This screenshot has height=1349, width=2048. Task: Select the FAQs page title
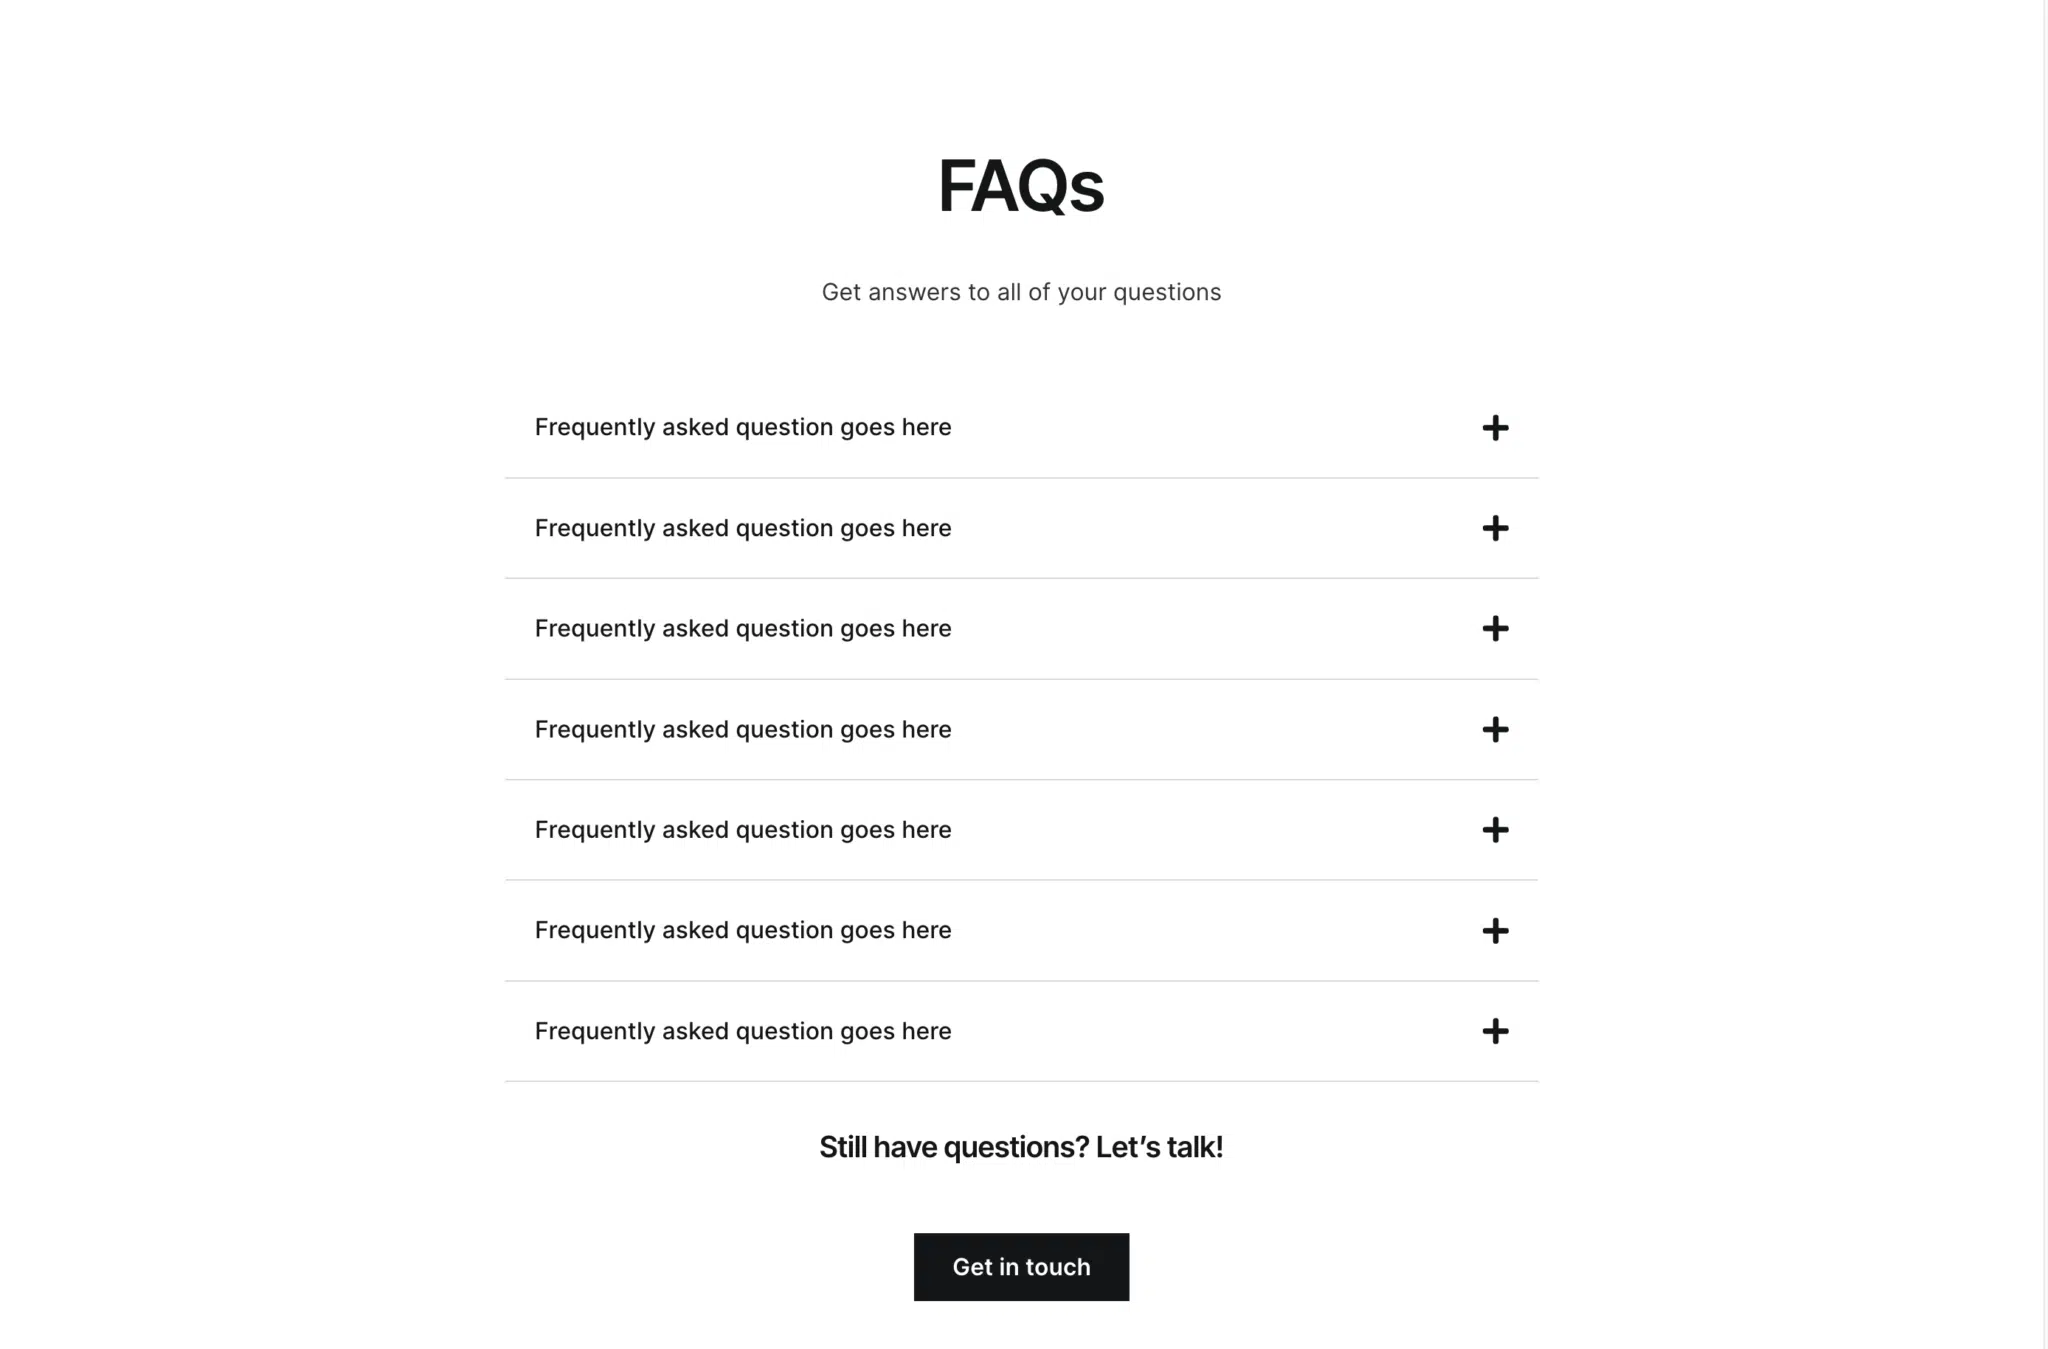point(1021,186)
